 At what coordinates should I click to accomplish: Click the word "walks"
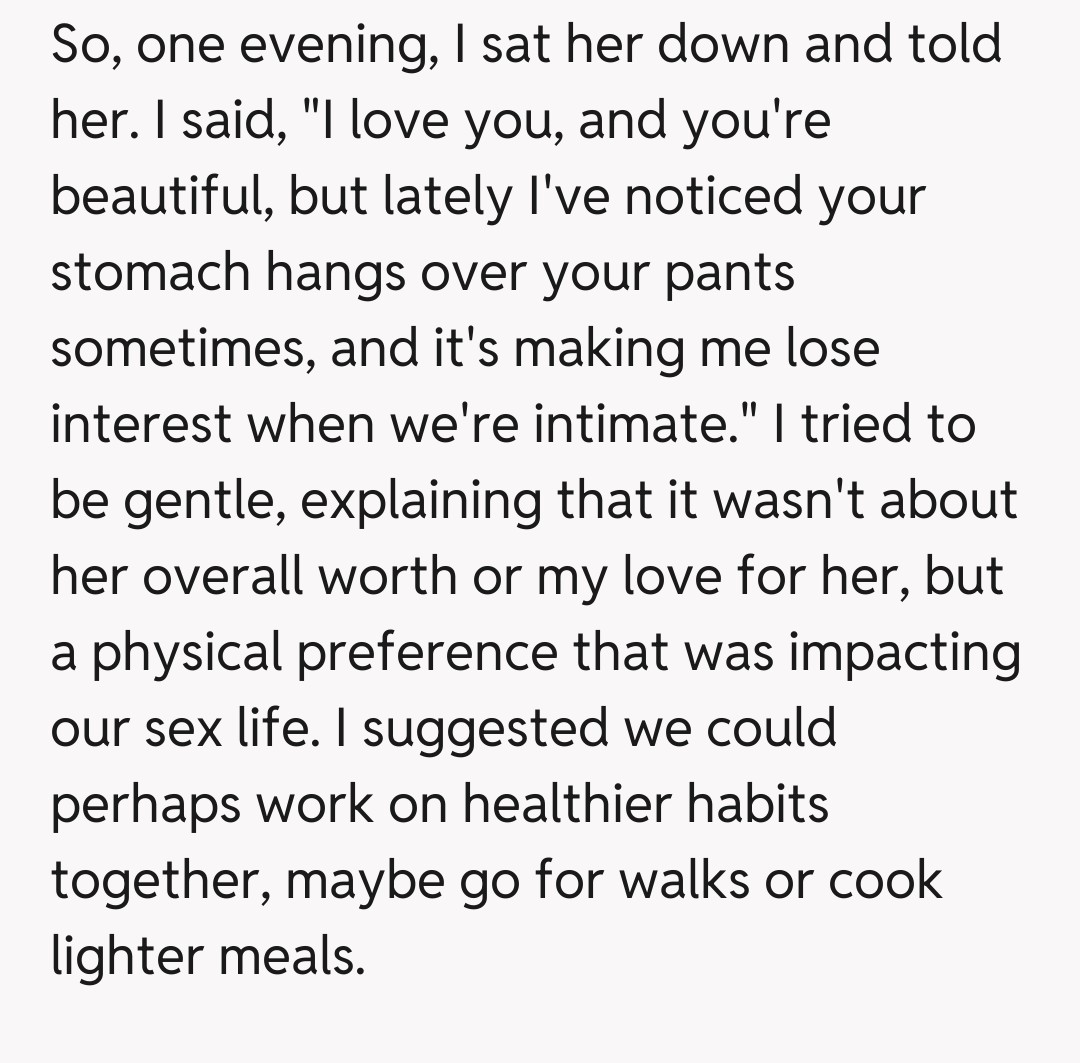pyautogui.click(x=702, y=882)
